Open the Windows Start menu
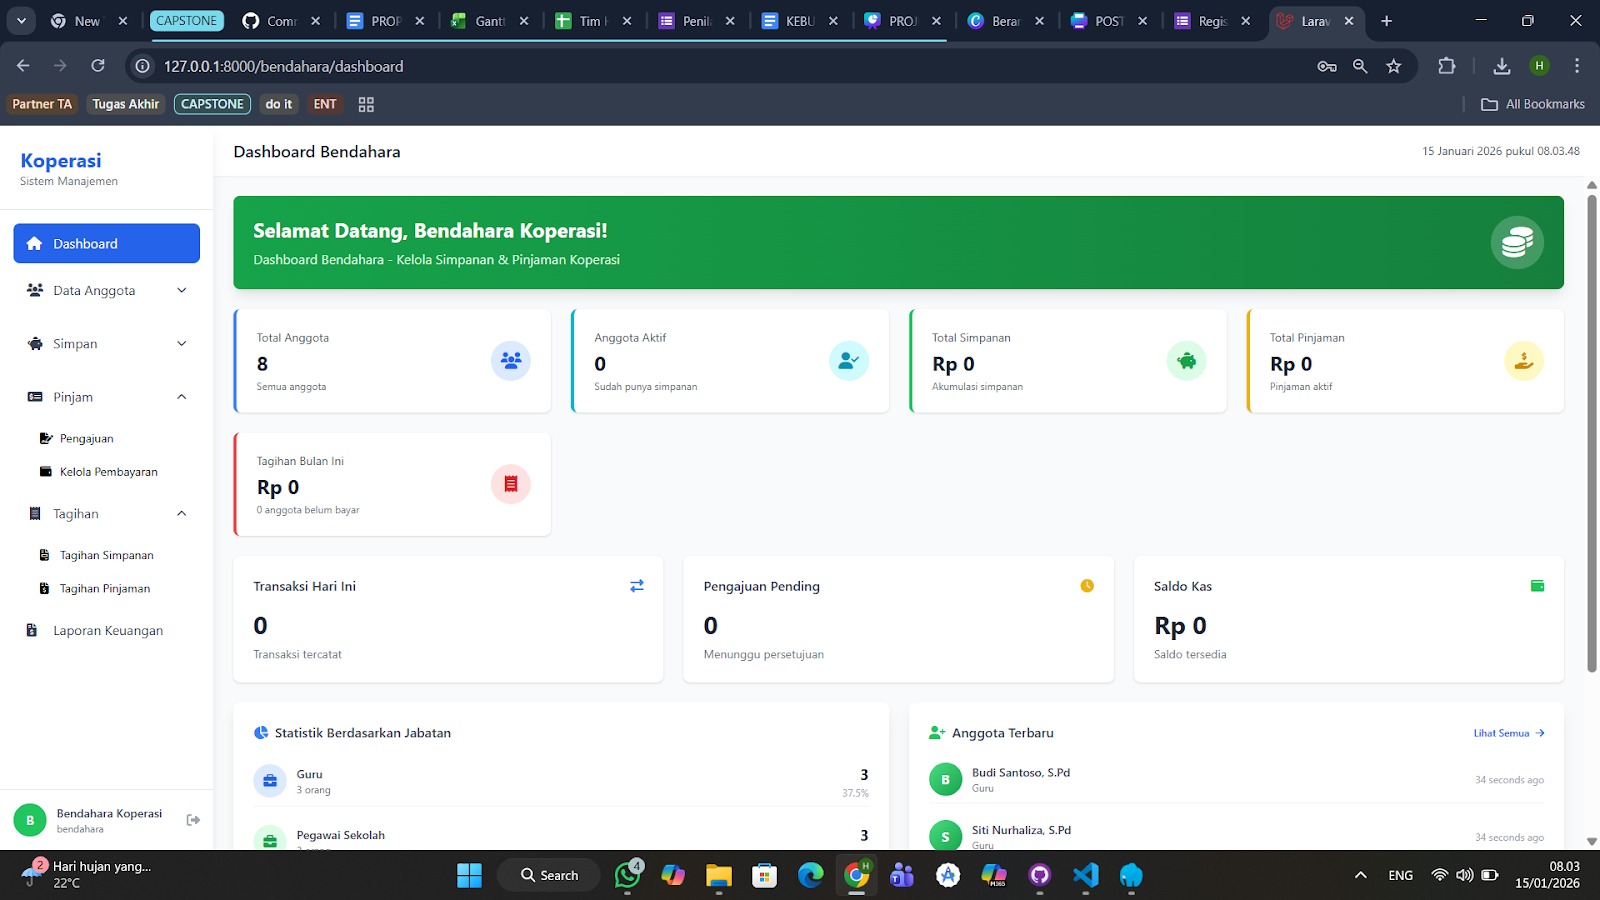This screenshot has height=900, width=1600. (469, 875)
